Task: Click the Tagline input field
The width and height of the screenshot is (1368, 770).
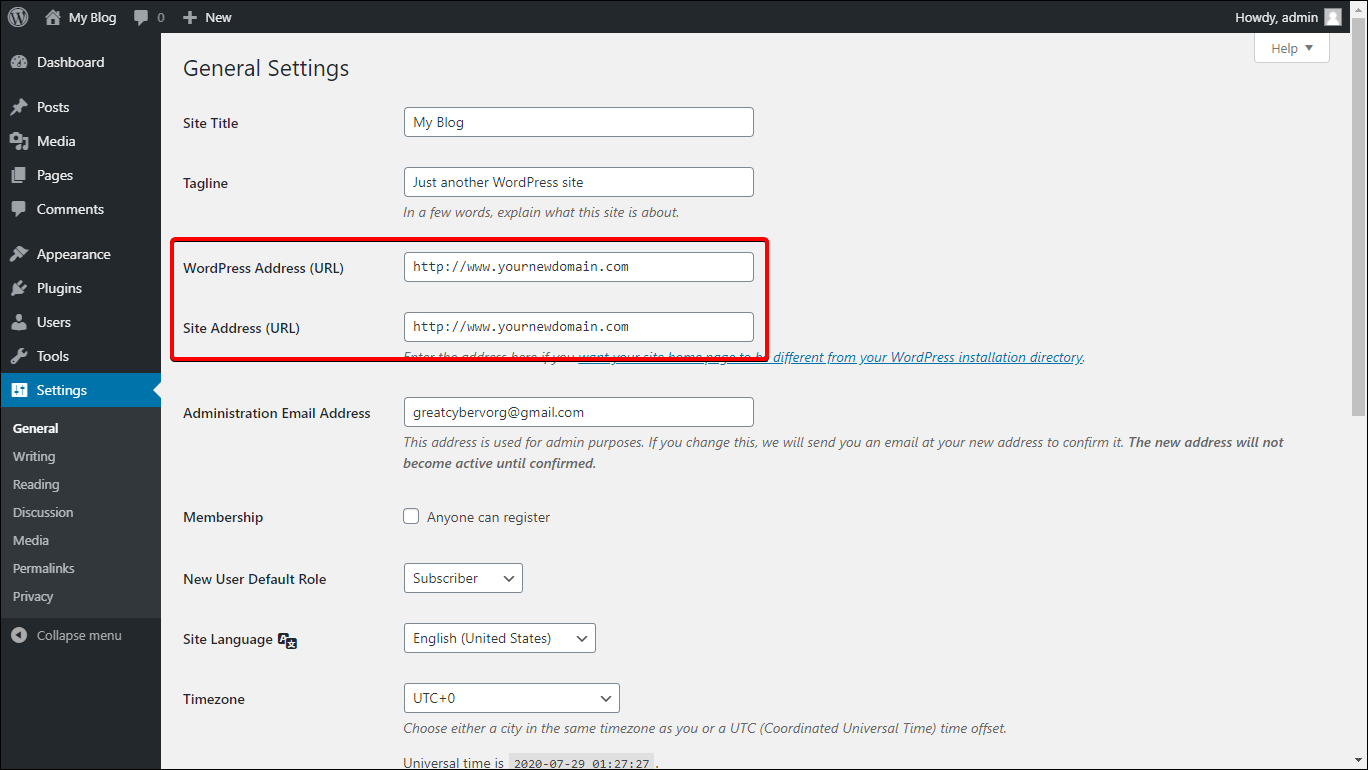Action: [578, 182]
